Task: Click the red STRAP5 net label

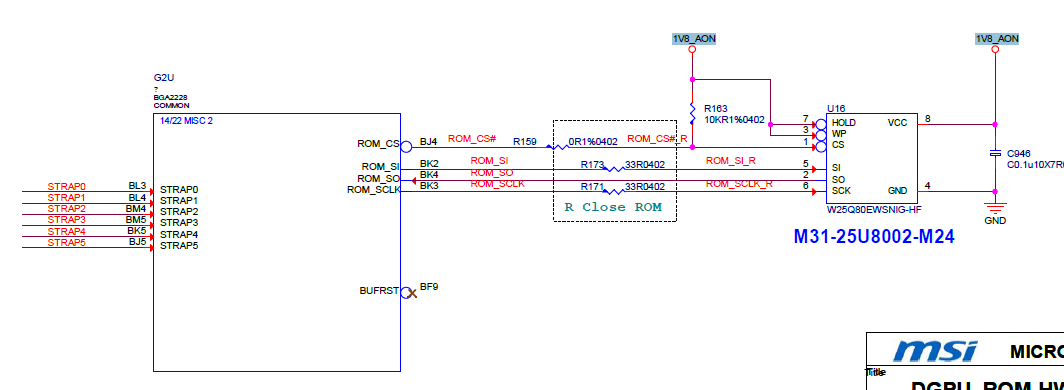Action: tap(66, 241)
